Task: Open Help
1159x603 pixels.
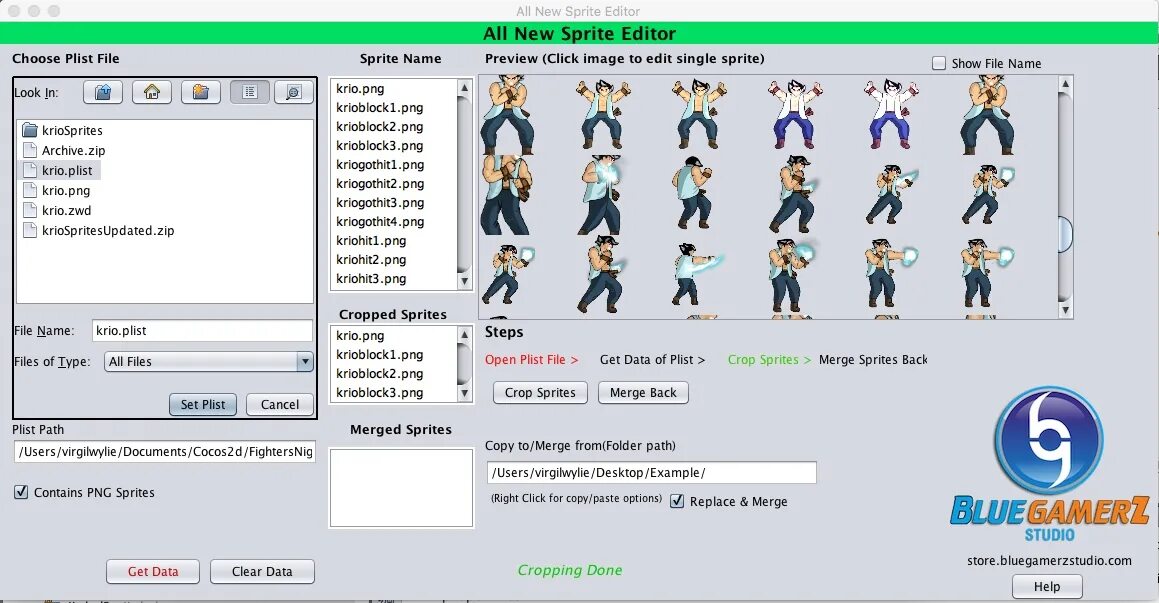Action: coord(1047,587)
